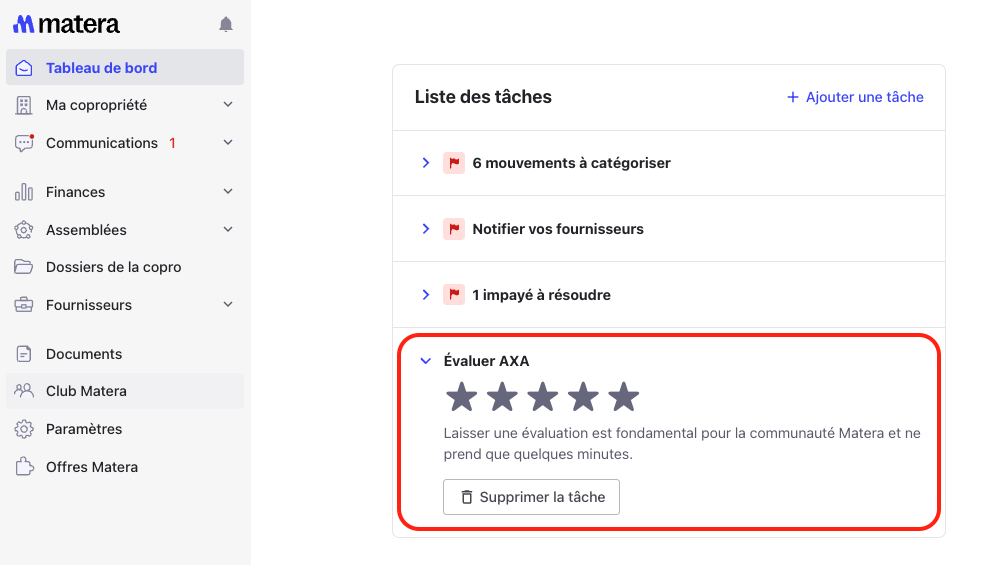Image resolution: width=986 pixels, height=565 pixels.
Task: Rate AXA with the third star
Action: click(542, 397)
